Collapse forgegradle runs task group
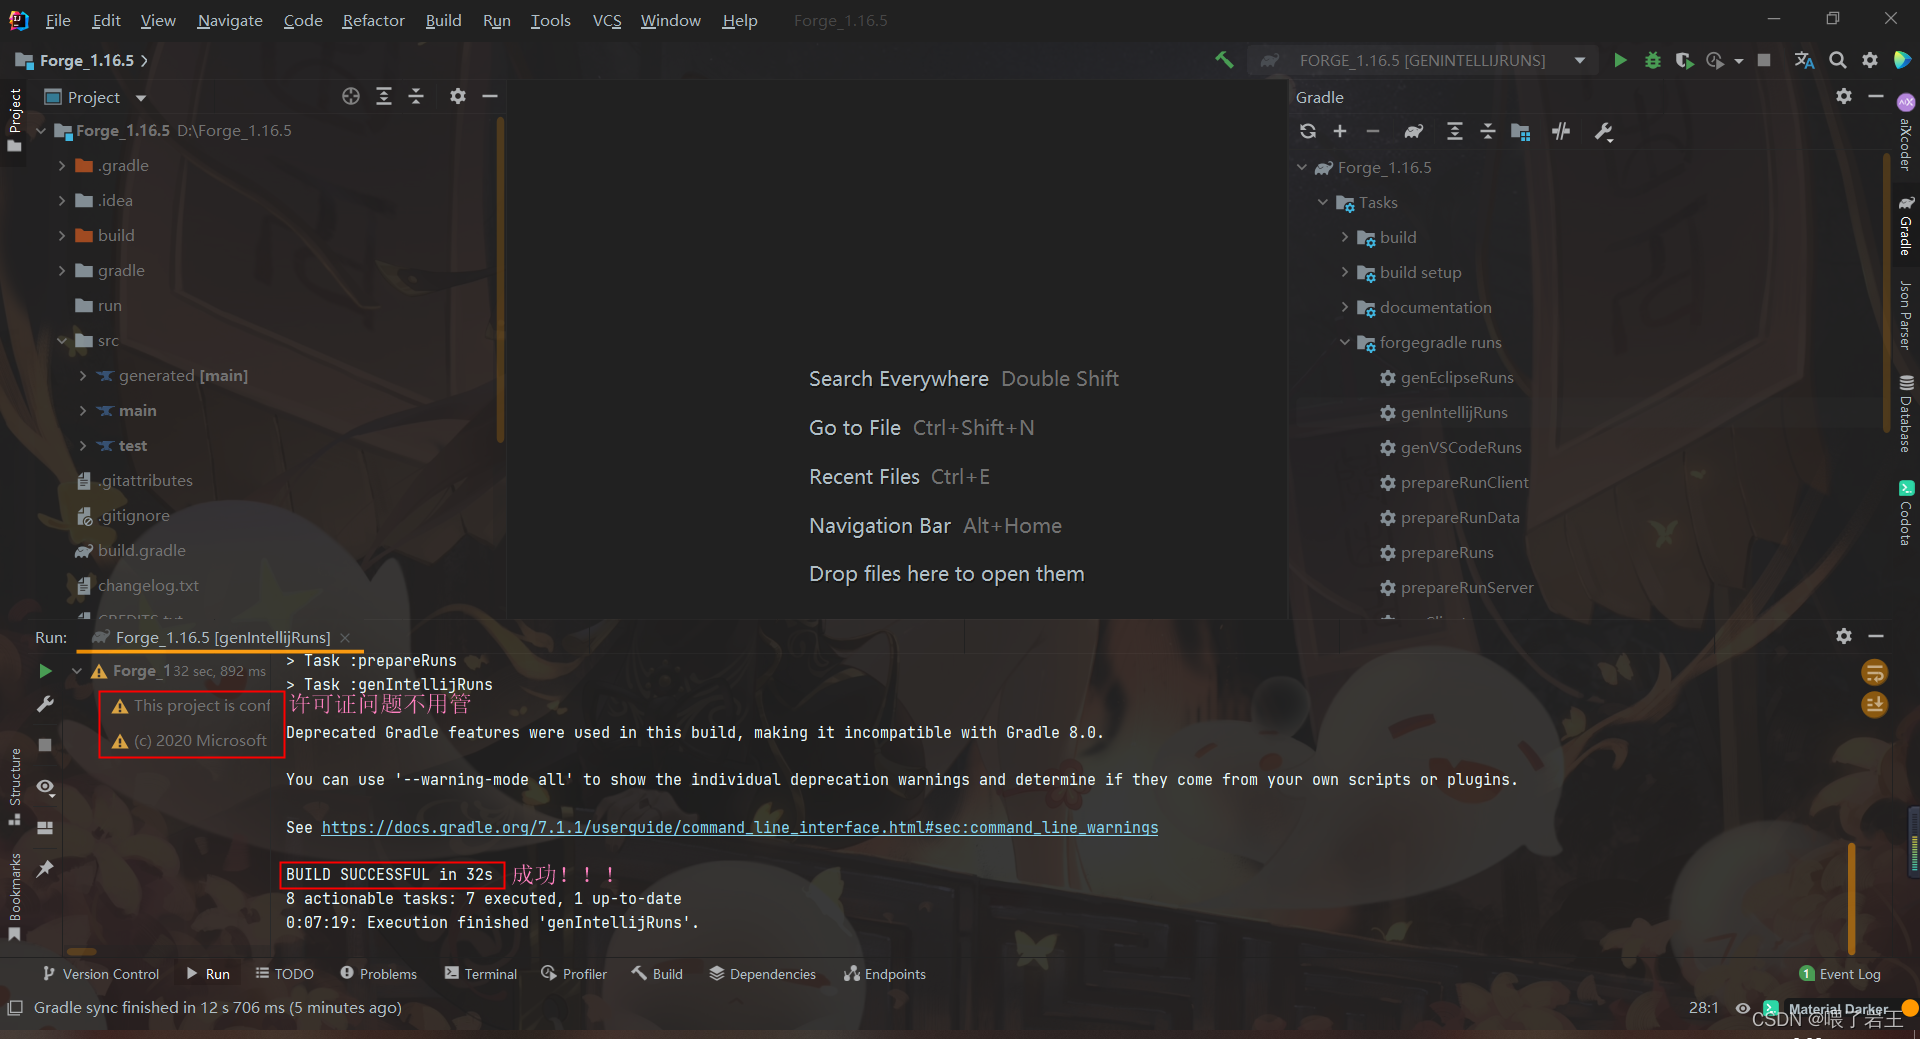Image resolution: width=1920 pixels, height=1039 pixels. click(x=1345, y=342)
